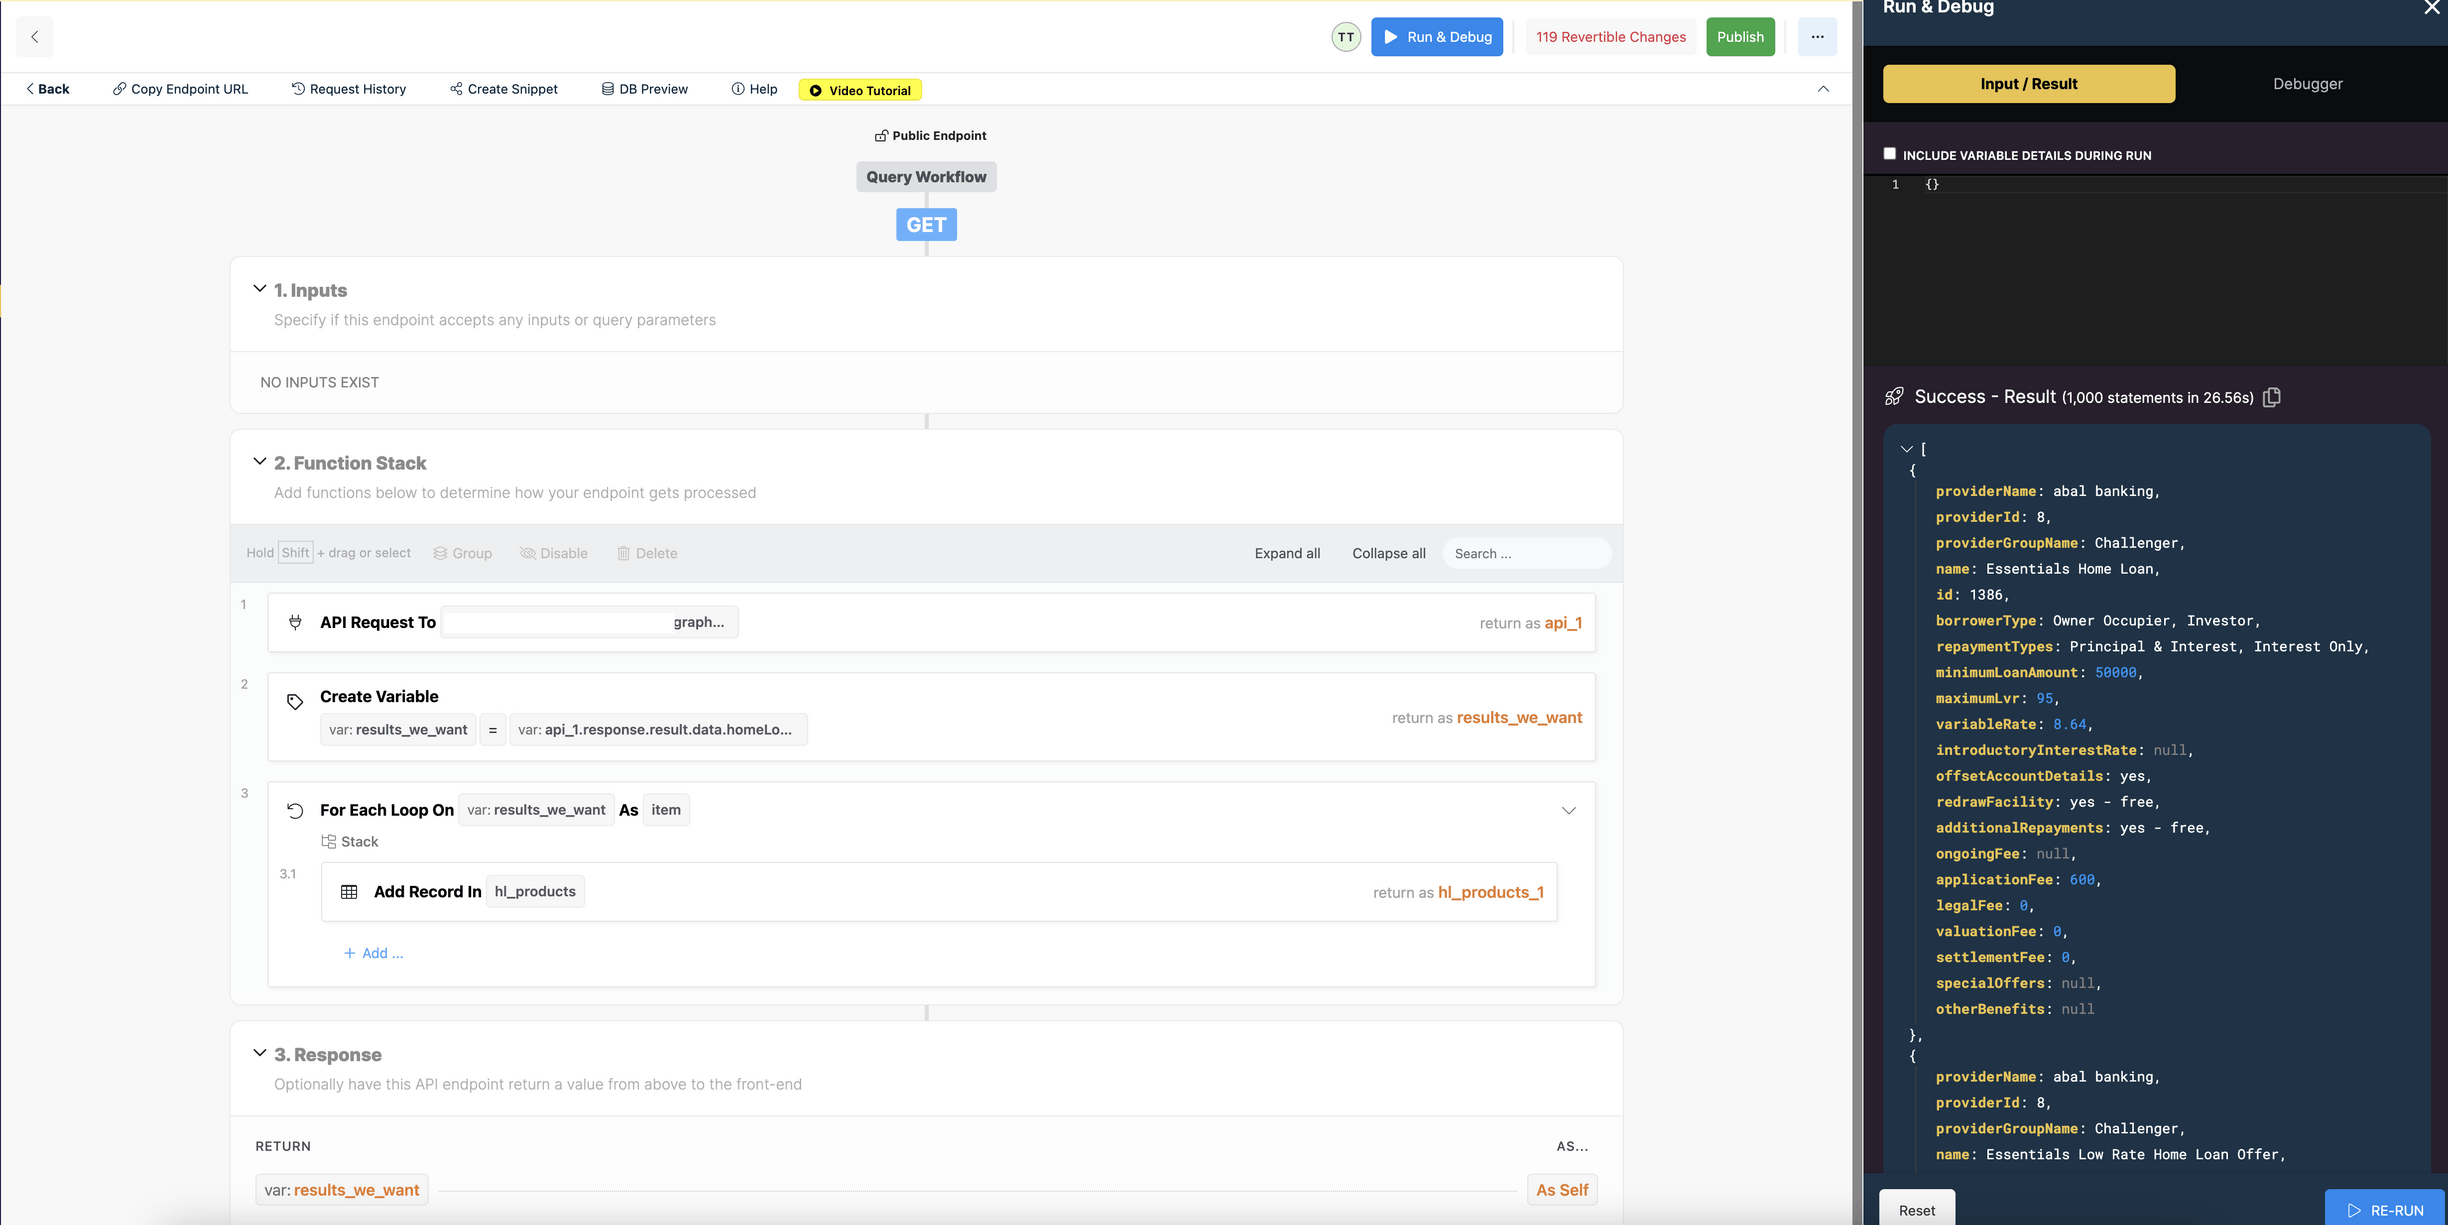Choose Create Snippet
The image size is (2448, 1225).
503,89
